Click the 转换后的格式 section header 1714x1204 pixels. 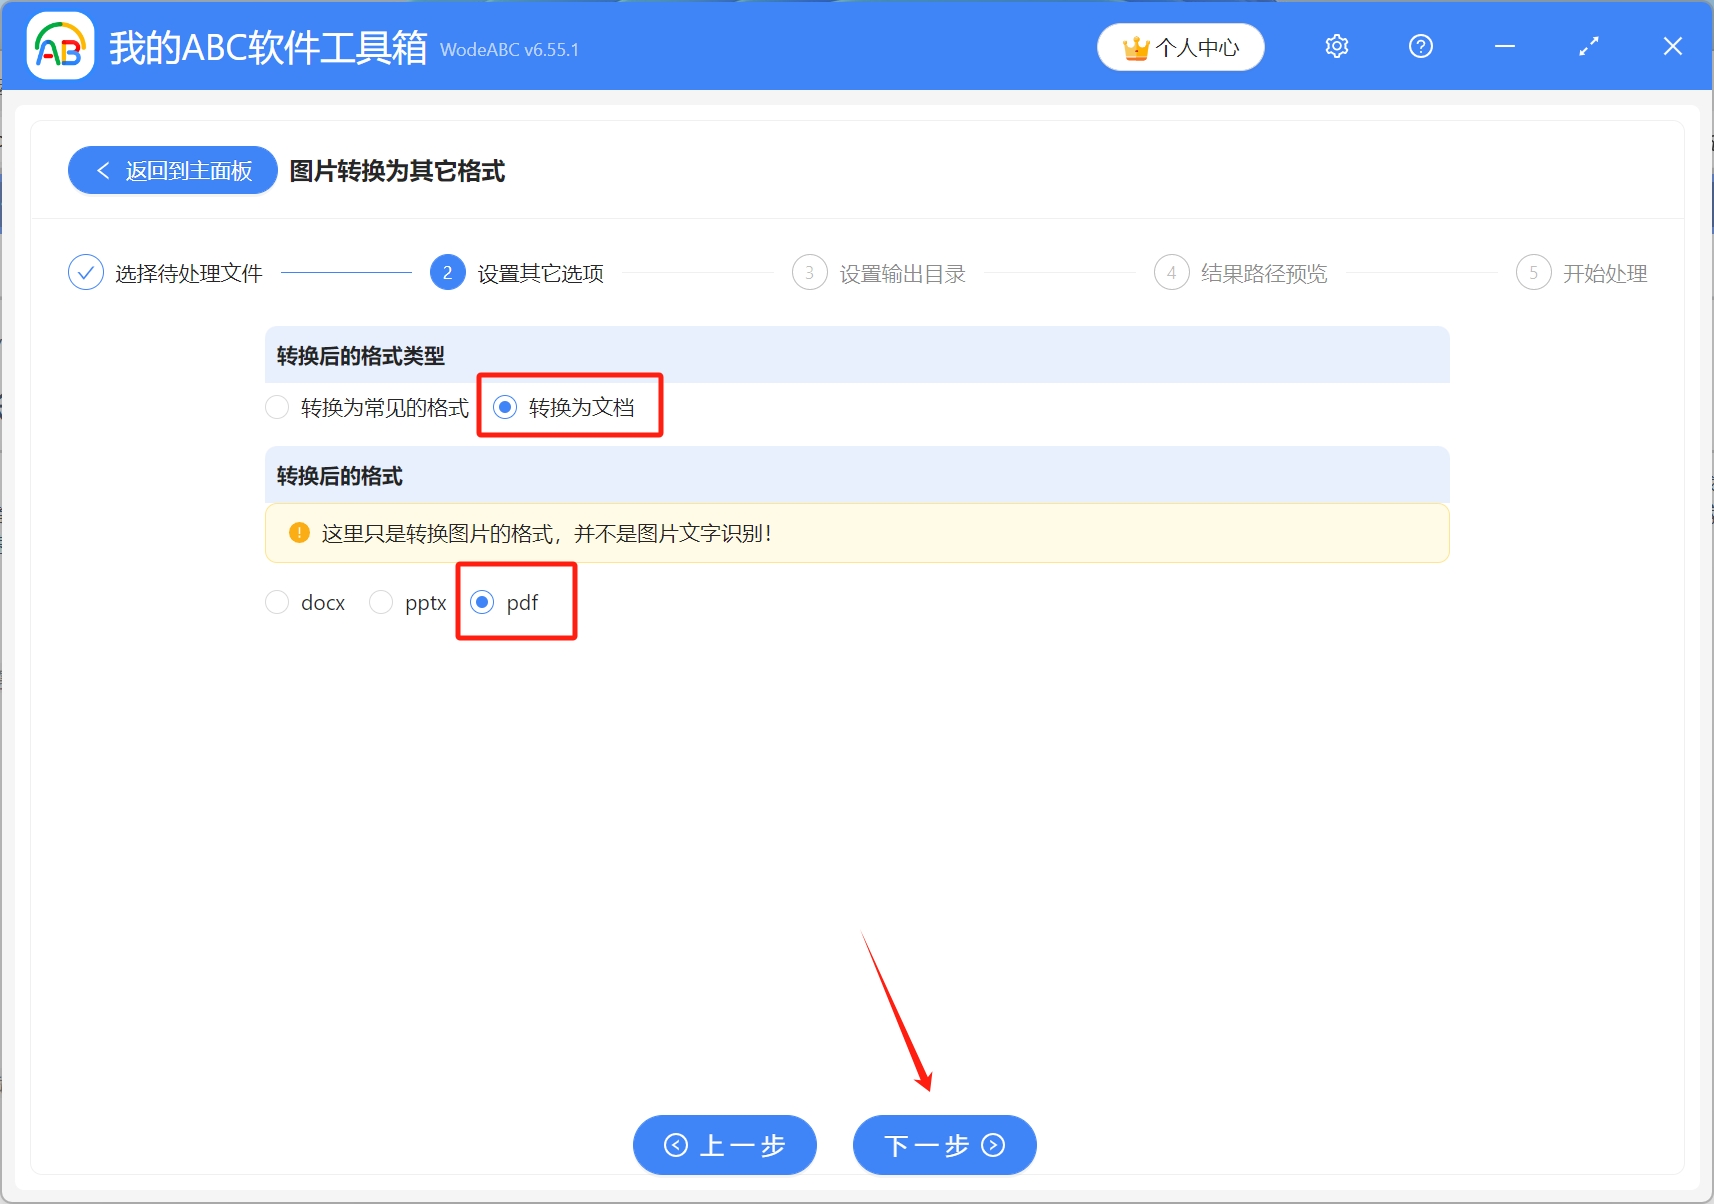(857, 475)
